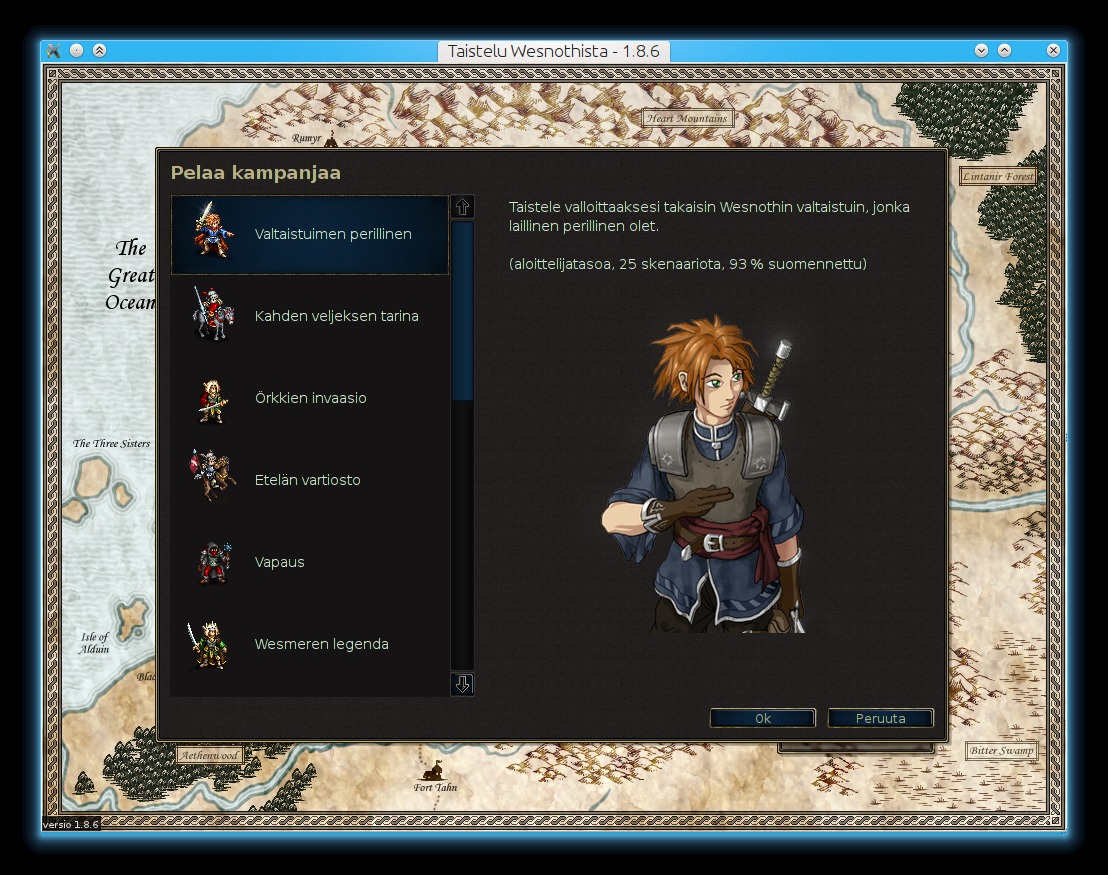
Task: Cancel the dialog with Peruuta
Action: click(x=880, y=718)
